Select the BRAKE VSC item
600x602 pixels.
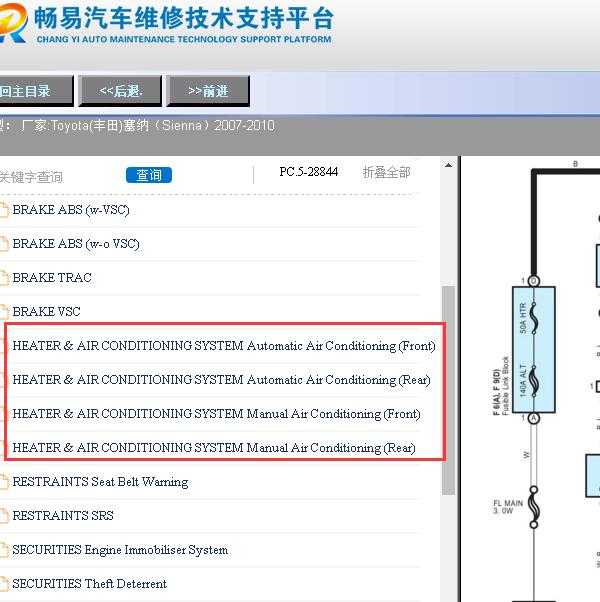tap(46, 311)
